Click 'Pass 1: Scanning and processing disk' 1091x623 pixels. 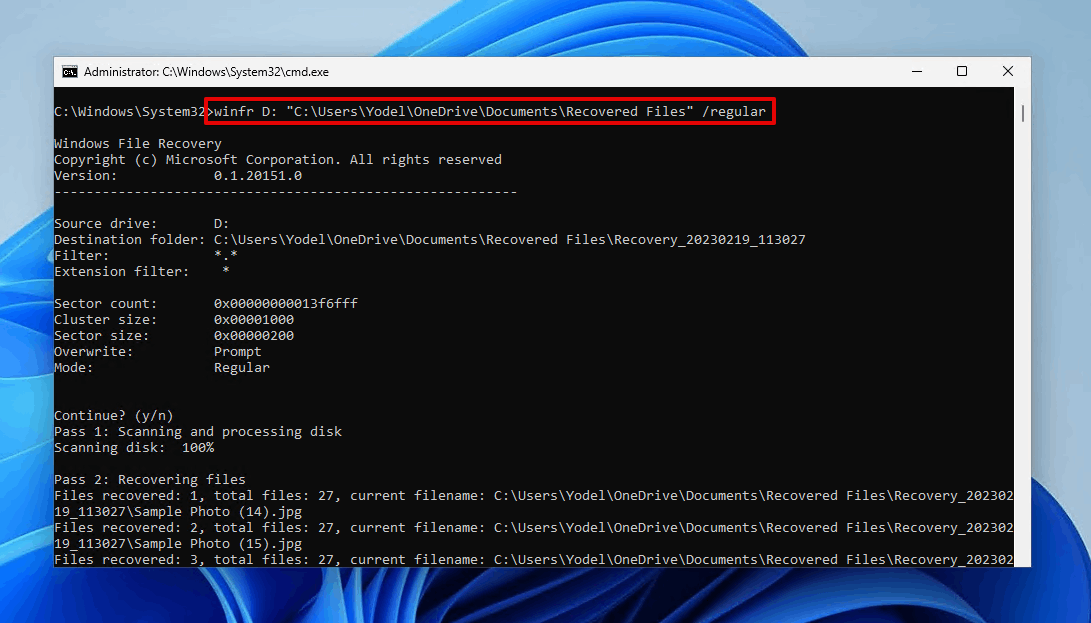pyautogui.click(x=198, y=432)
